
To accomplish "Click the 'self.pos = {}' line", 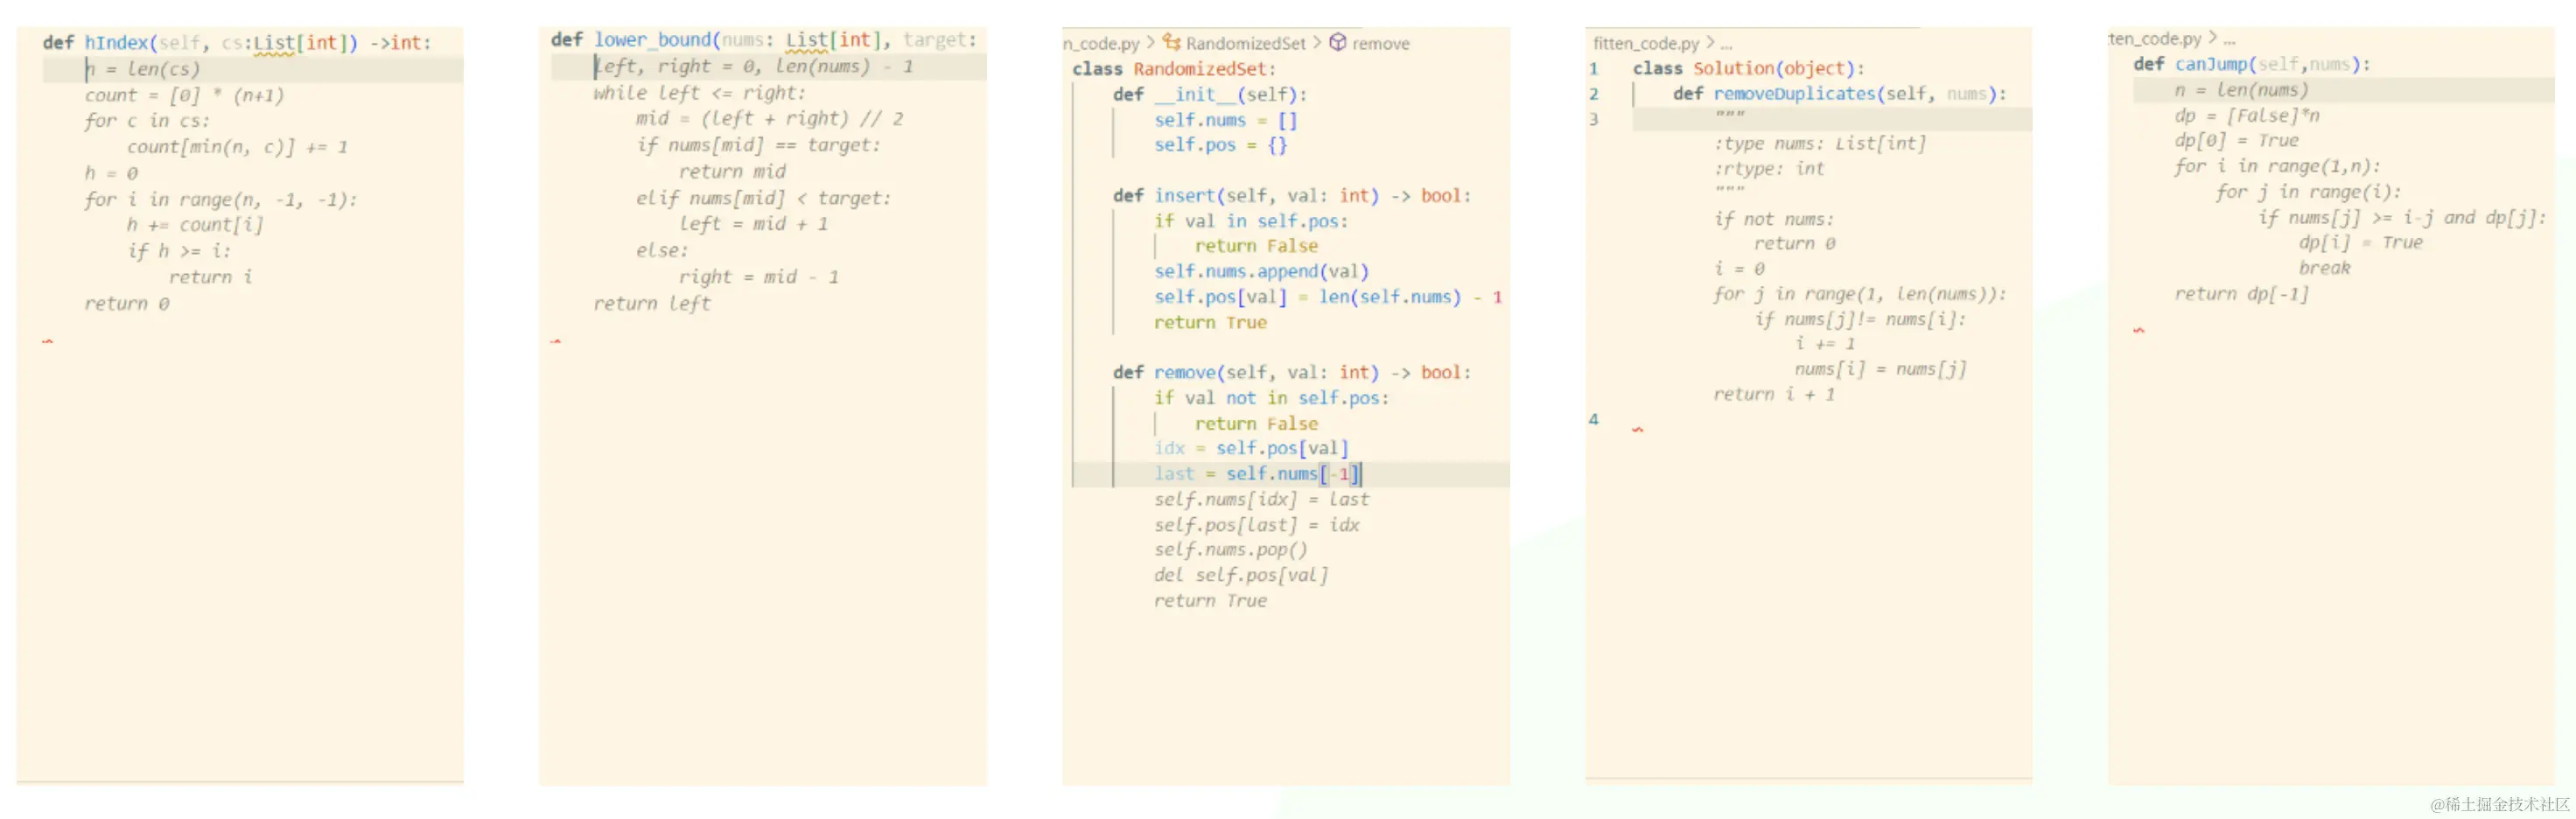I will click(1220, 145).
